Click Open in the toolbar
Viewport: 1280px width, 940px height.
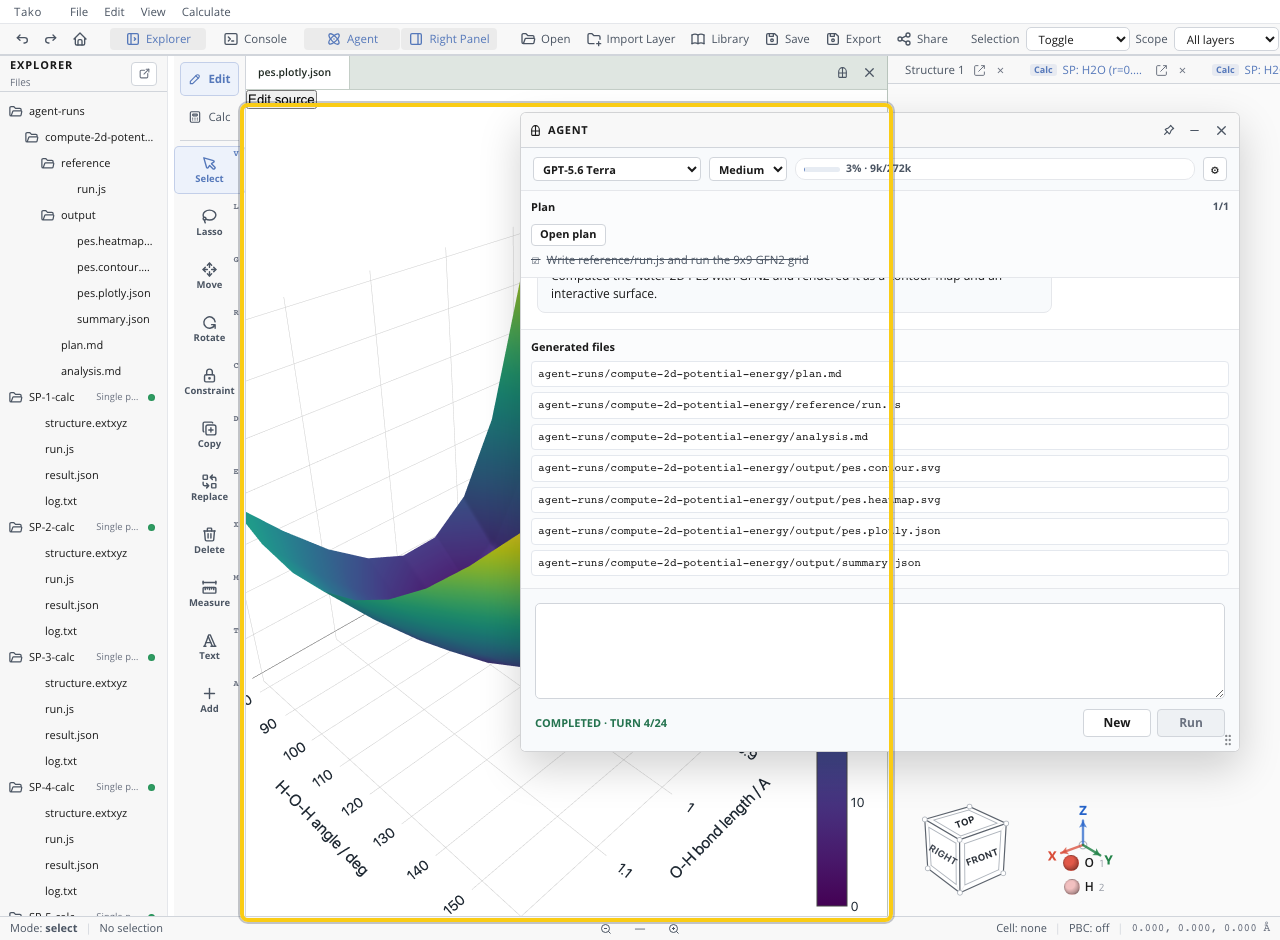546,39
